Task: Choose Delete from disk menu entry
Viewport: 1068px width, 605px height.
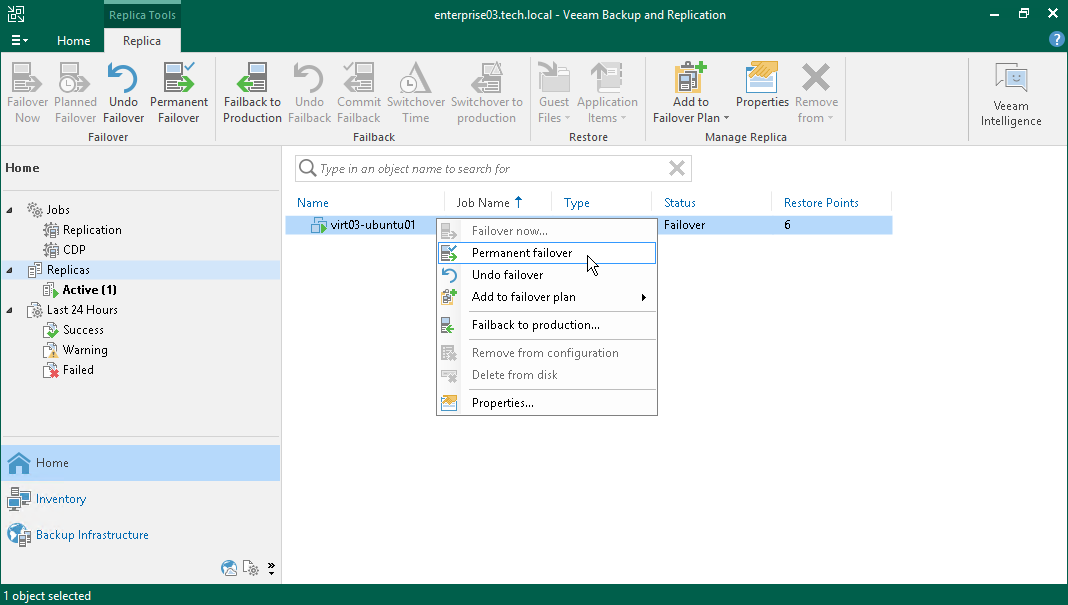Action: [547, 375]
